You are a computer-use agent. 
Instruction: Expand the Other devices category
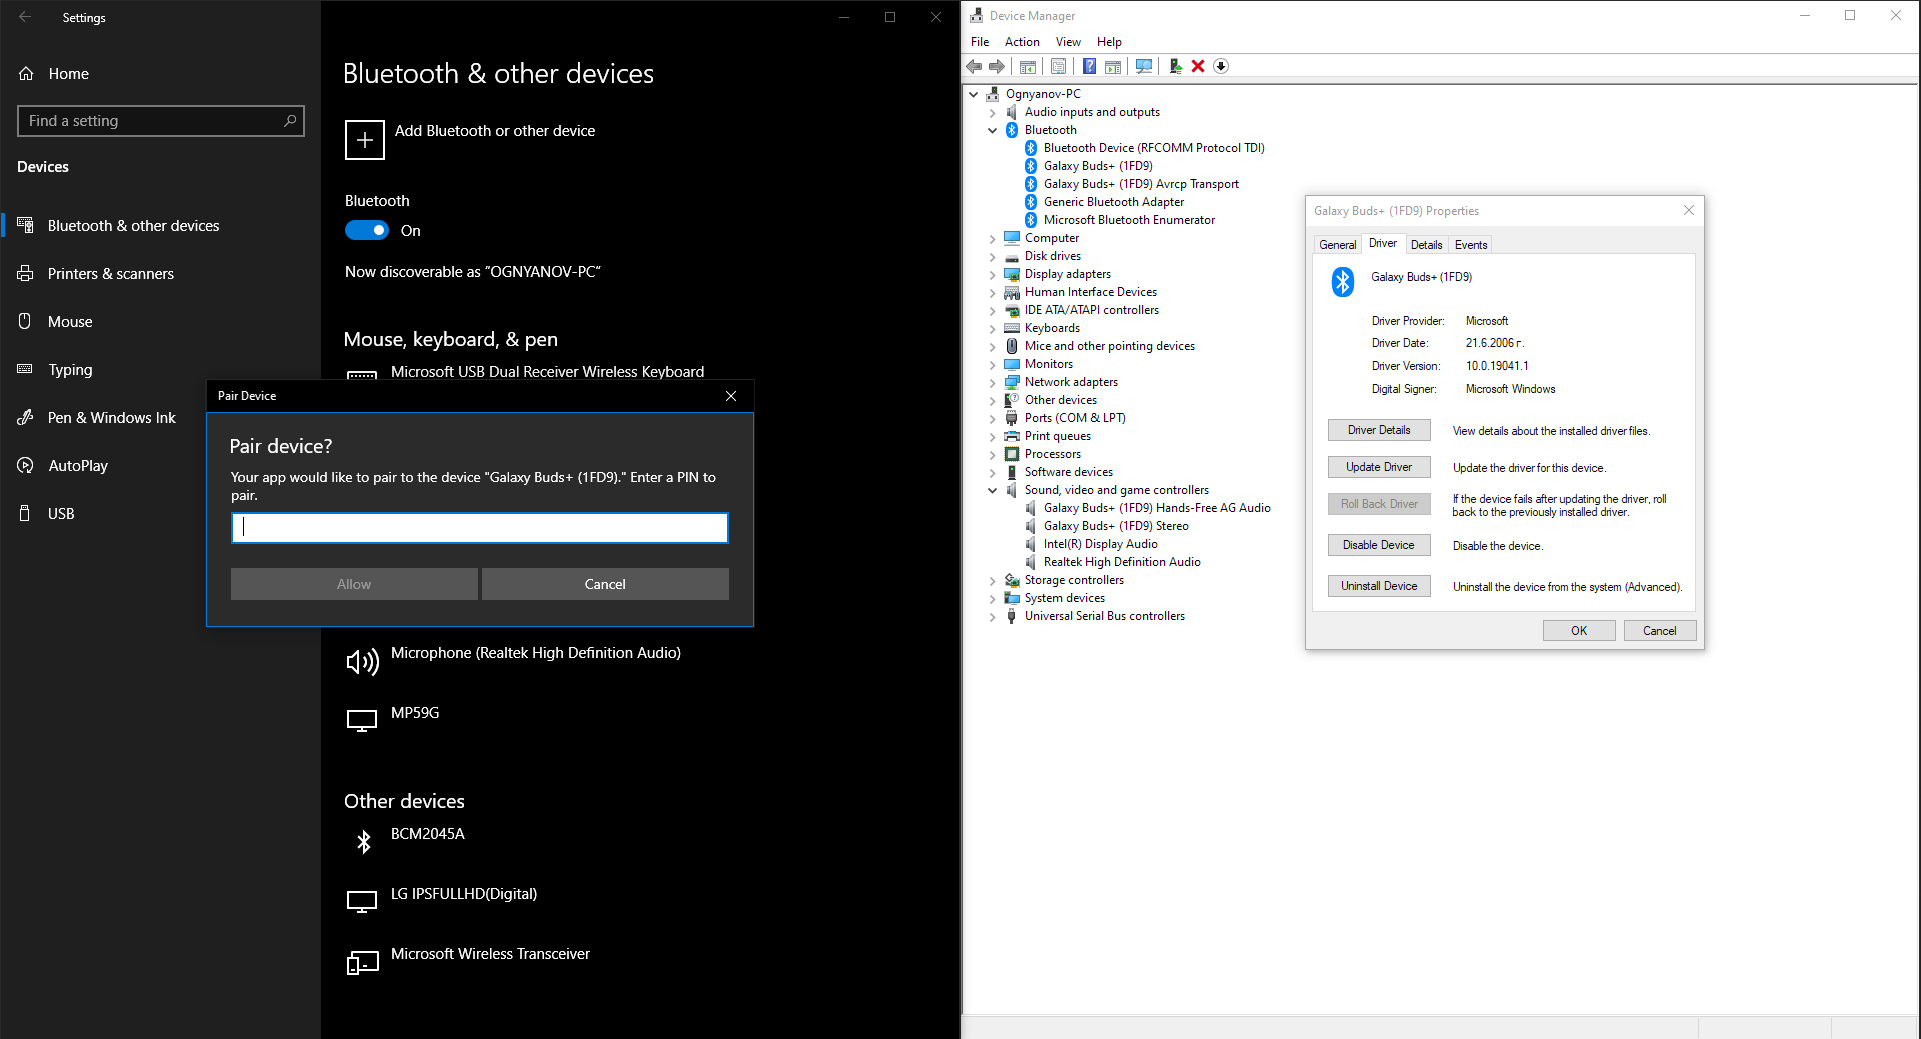(x=993, y=400)
